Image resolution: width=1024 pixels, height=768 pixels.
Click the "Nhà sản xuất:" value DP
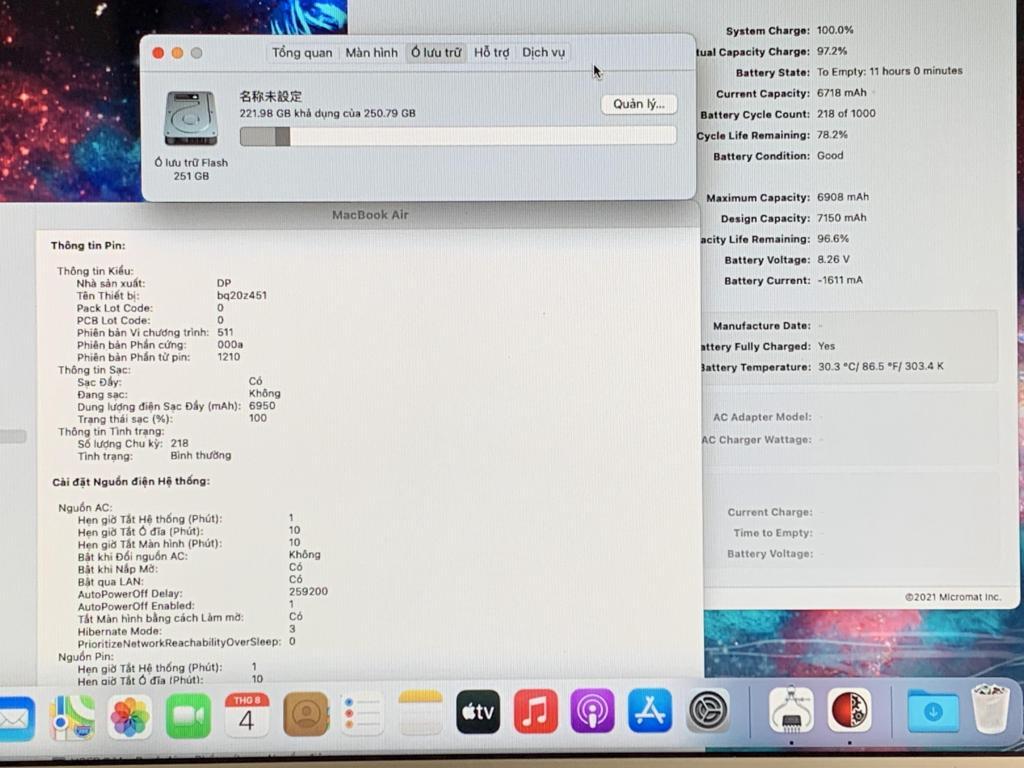point(224,283)
